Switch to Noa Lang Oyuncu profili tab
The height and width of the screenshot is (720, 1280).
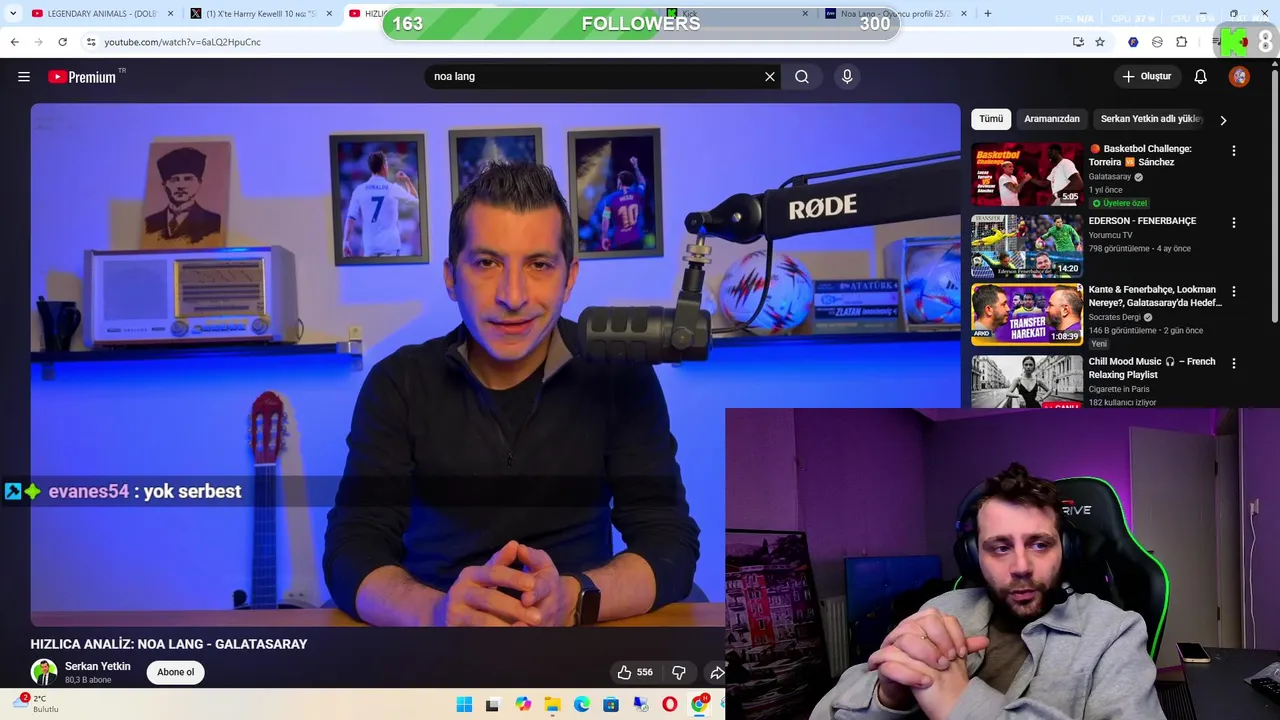(x=895, y=14)
